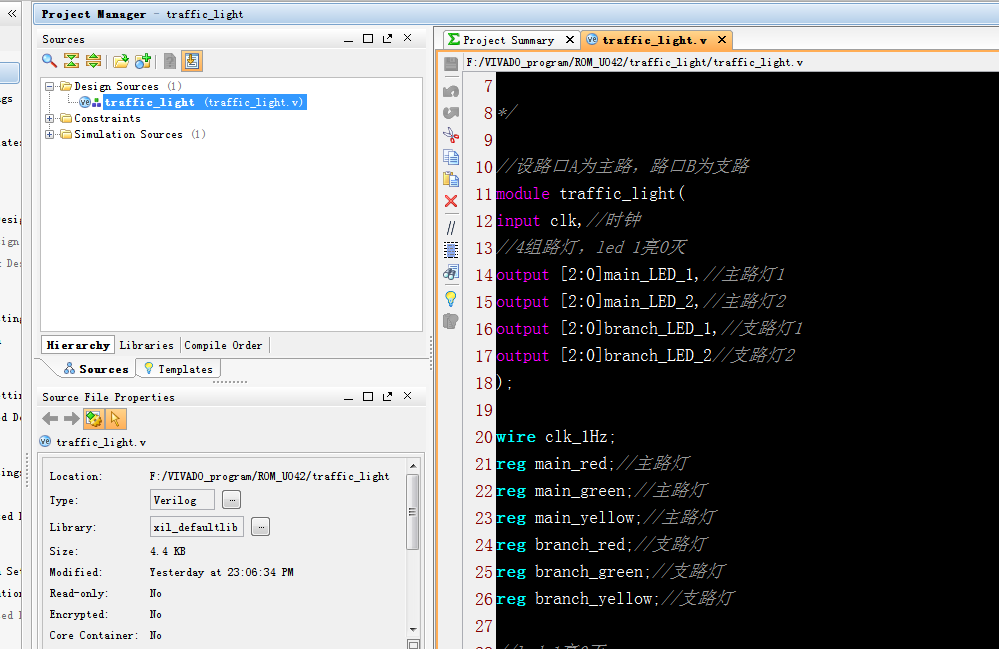This screenshot has height=649, width=999.
Task: Expand the Constraints folder
Action: point(50,118)
